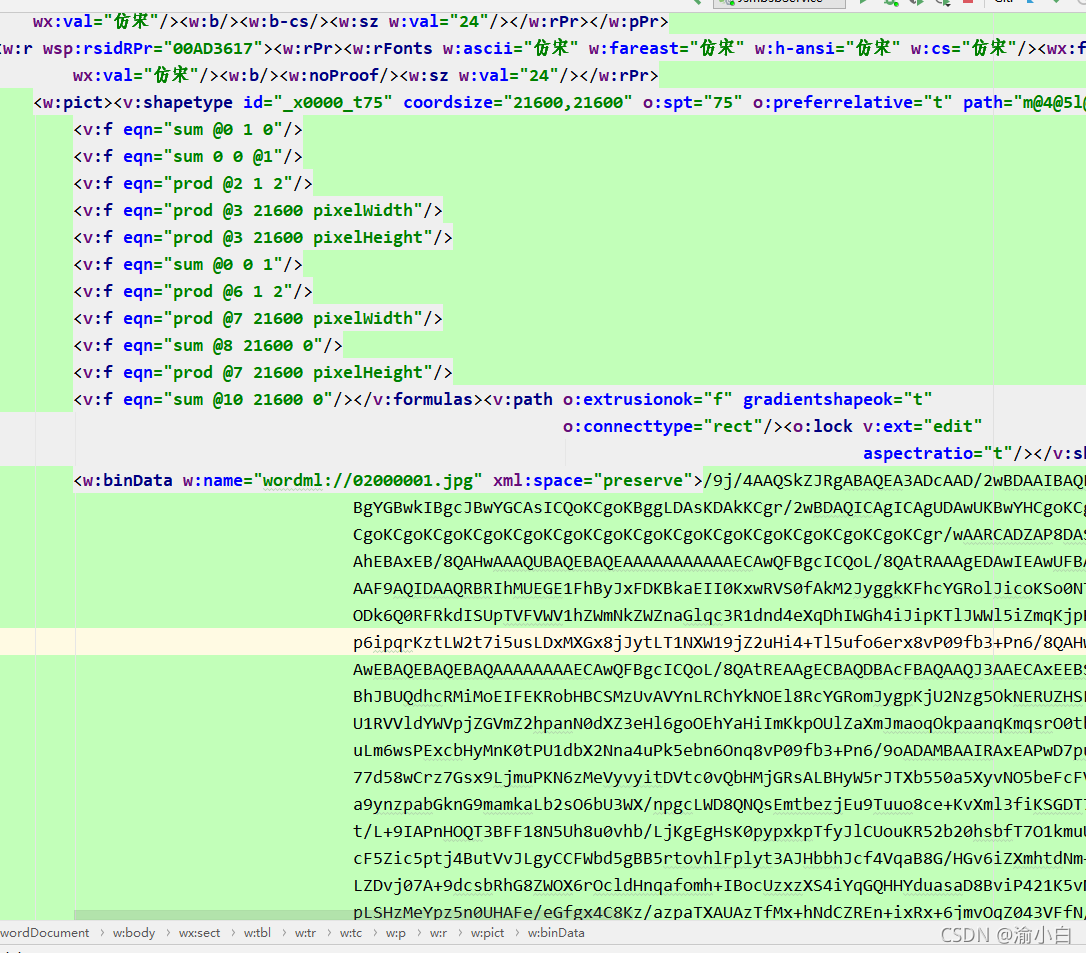Click the v:shapetype id="_x0000_t75" tag
This screenshot has height=953, width=1086.
click(253, 103)
